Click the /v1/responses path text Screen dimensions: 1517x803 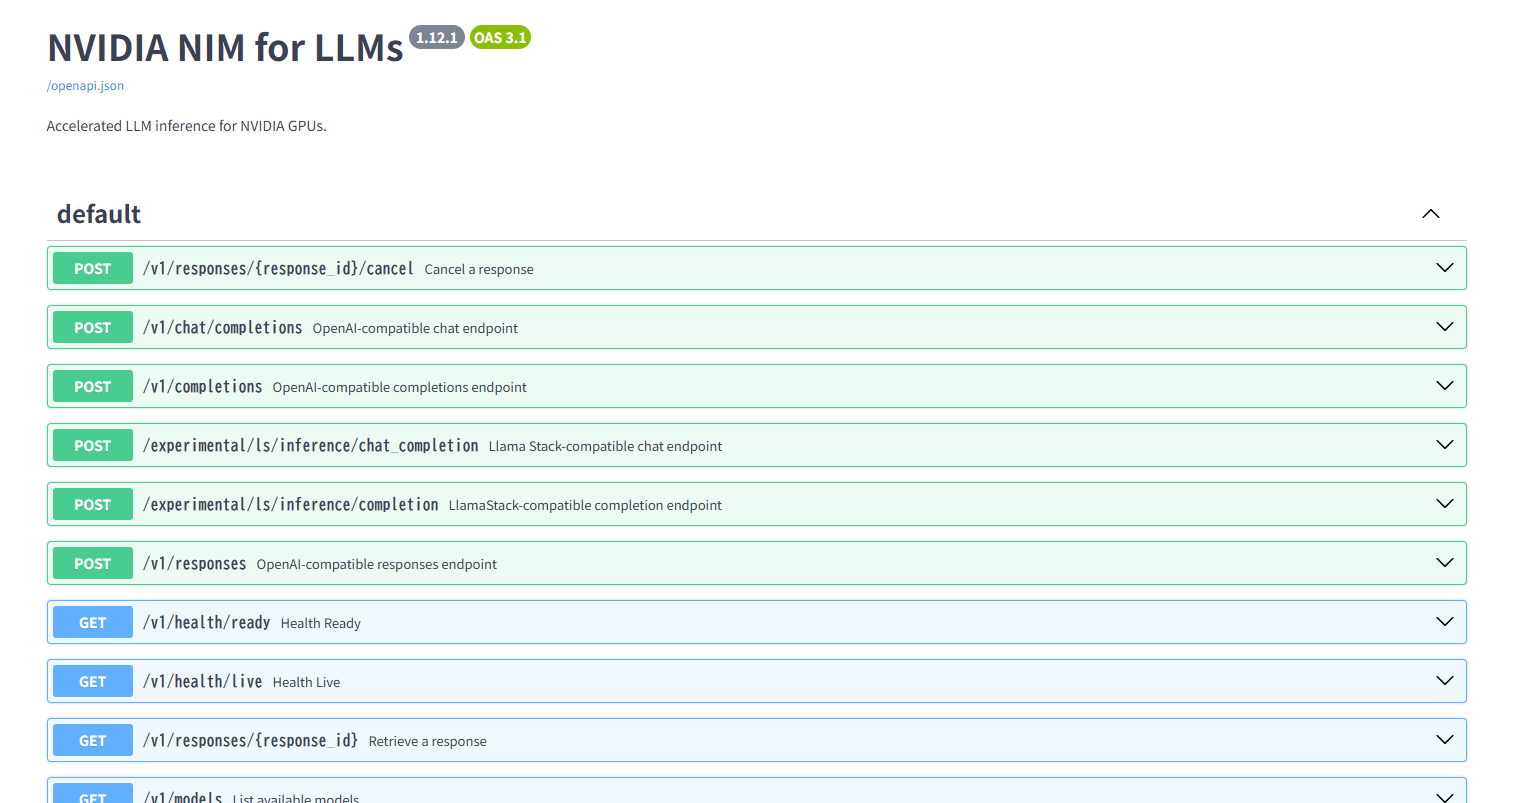tap(194, 563)
